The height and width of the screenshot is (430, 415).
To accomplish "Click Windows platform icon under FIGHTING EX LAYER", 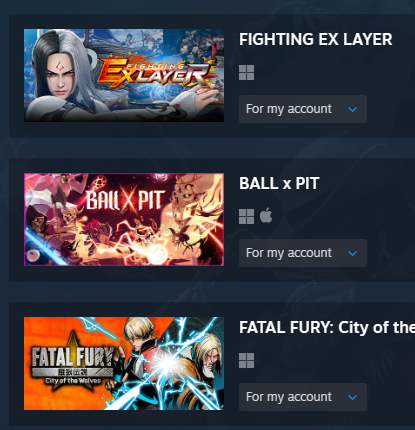I will coord(246,72).
